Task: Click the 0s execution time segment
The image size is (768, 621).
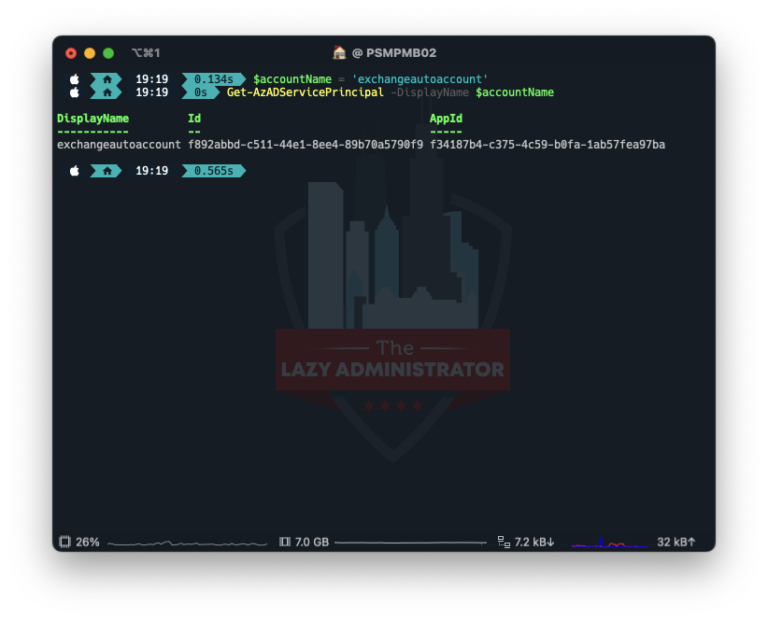Action: 201,92
